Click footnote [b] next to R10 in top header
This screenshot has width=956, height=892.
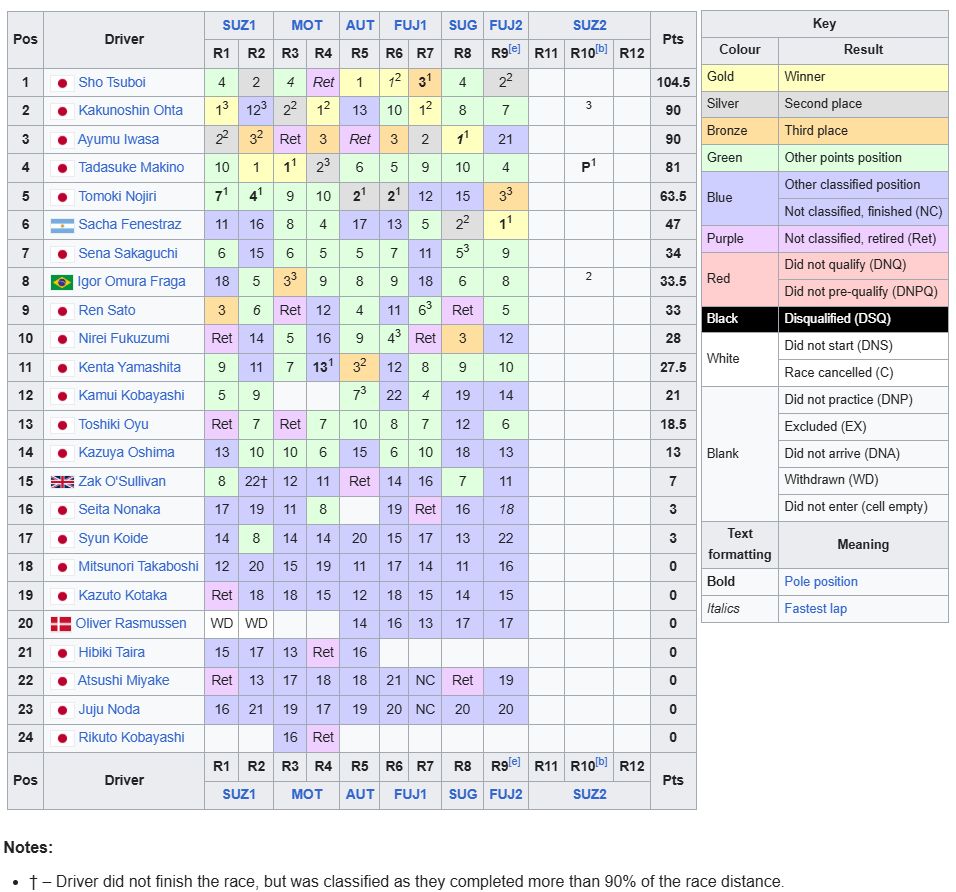[602, 48]
